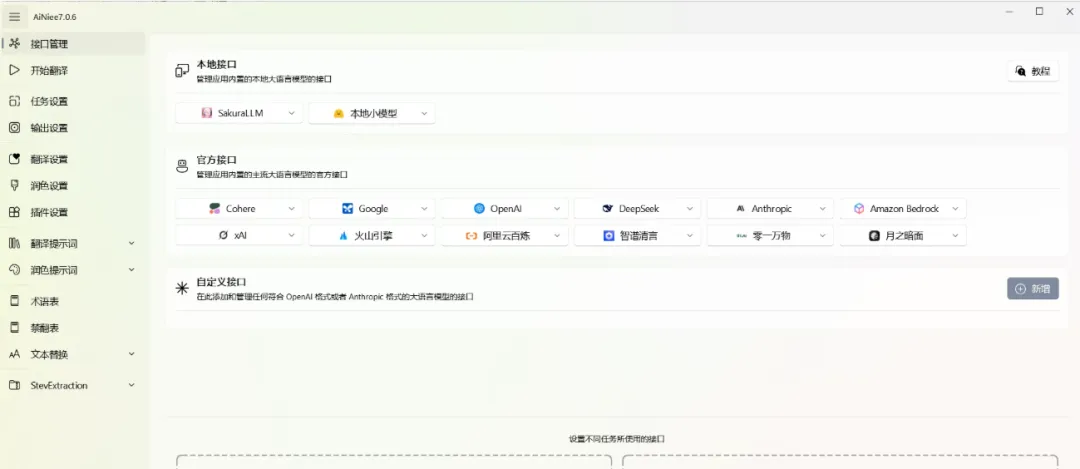Click the 翻译提示词 sidebar icon
Image resolution: width=1080 pixels, height=469 pixels.
pyautogui.click(x=14, y=243)
